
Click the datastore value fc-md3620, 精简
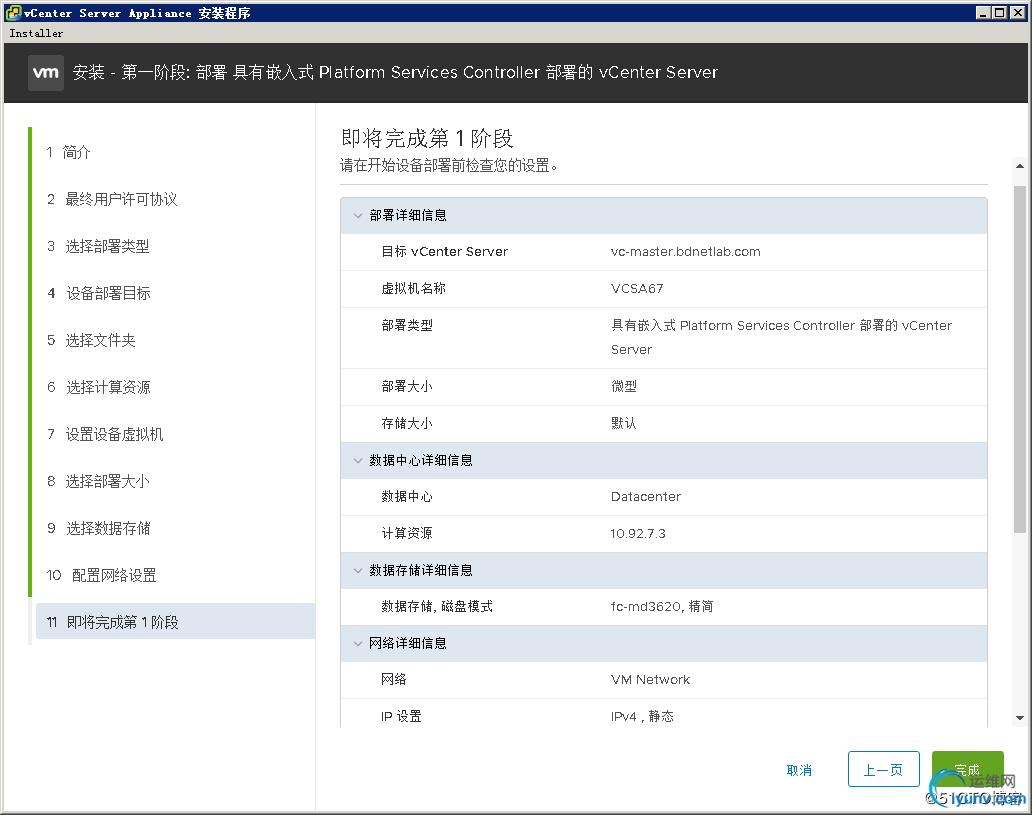661,606
